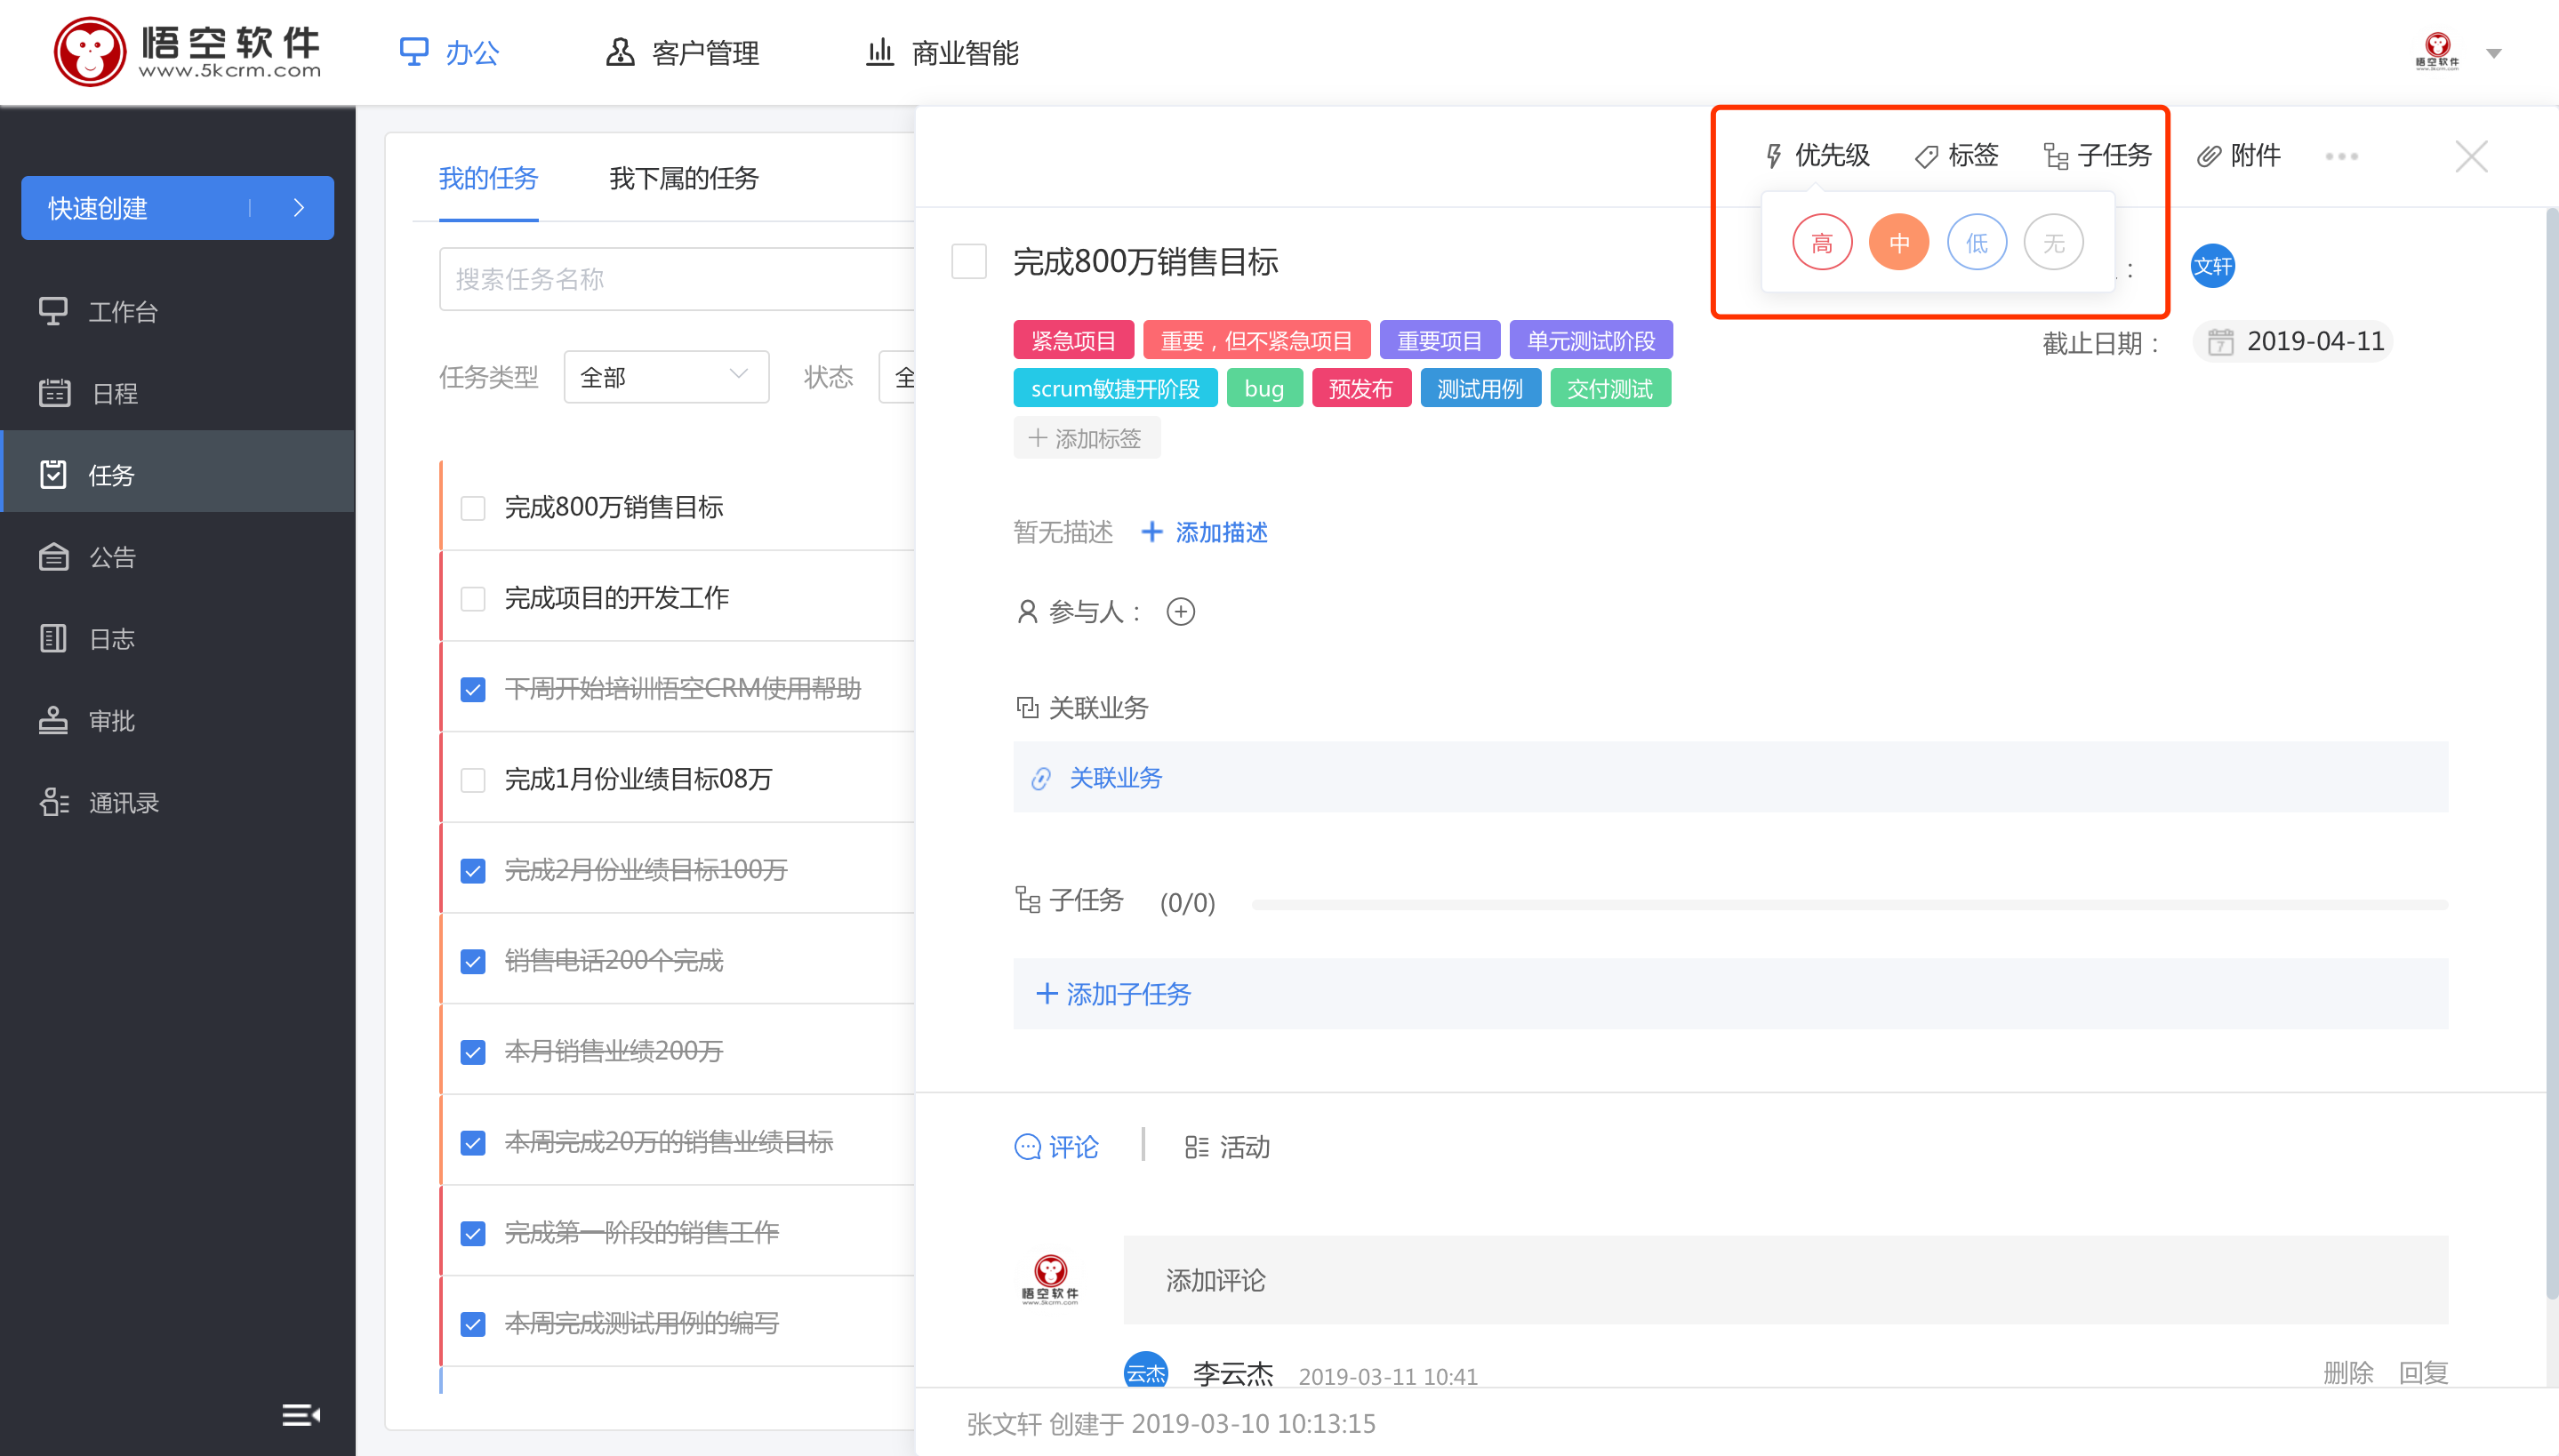Click the 预发布 tag
2559x1456 pixels.
[1360, 388]
